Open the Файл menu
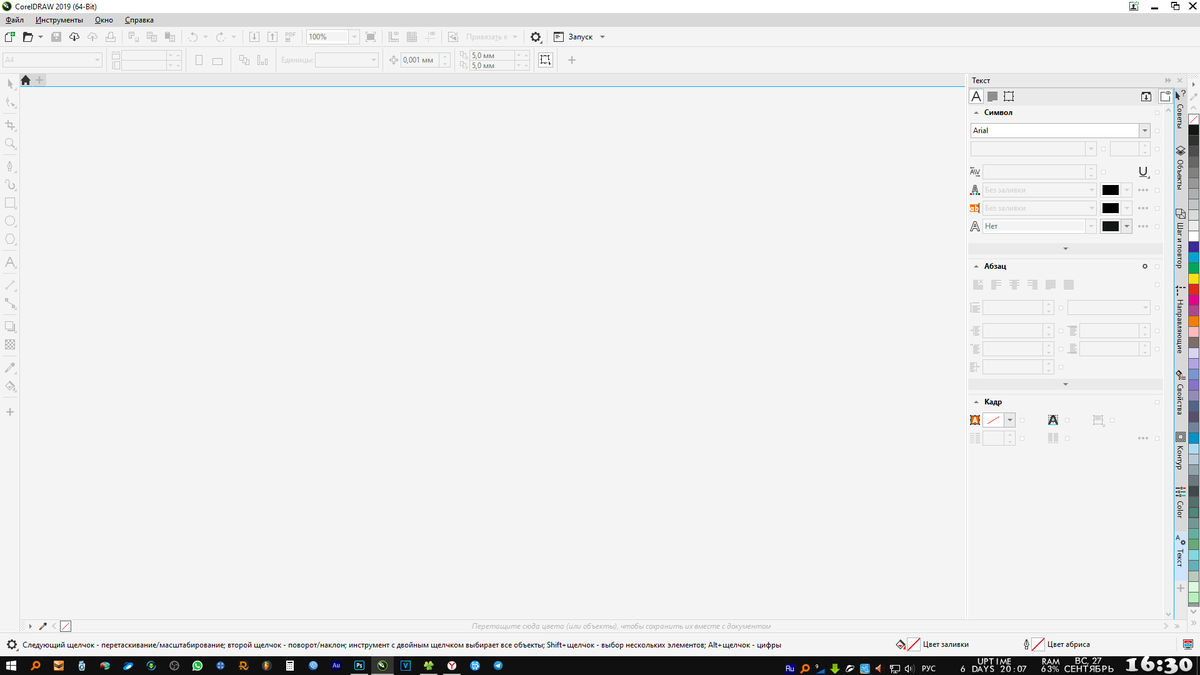Screen dimensions: 1200x675 tap(14, 20)
